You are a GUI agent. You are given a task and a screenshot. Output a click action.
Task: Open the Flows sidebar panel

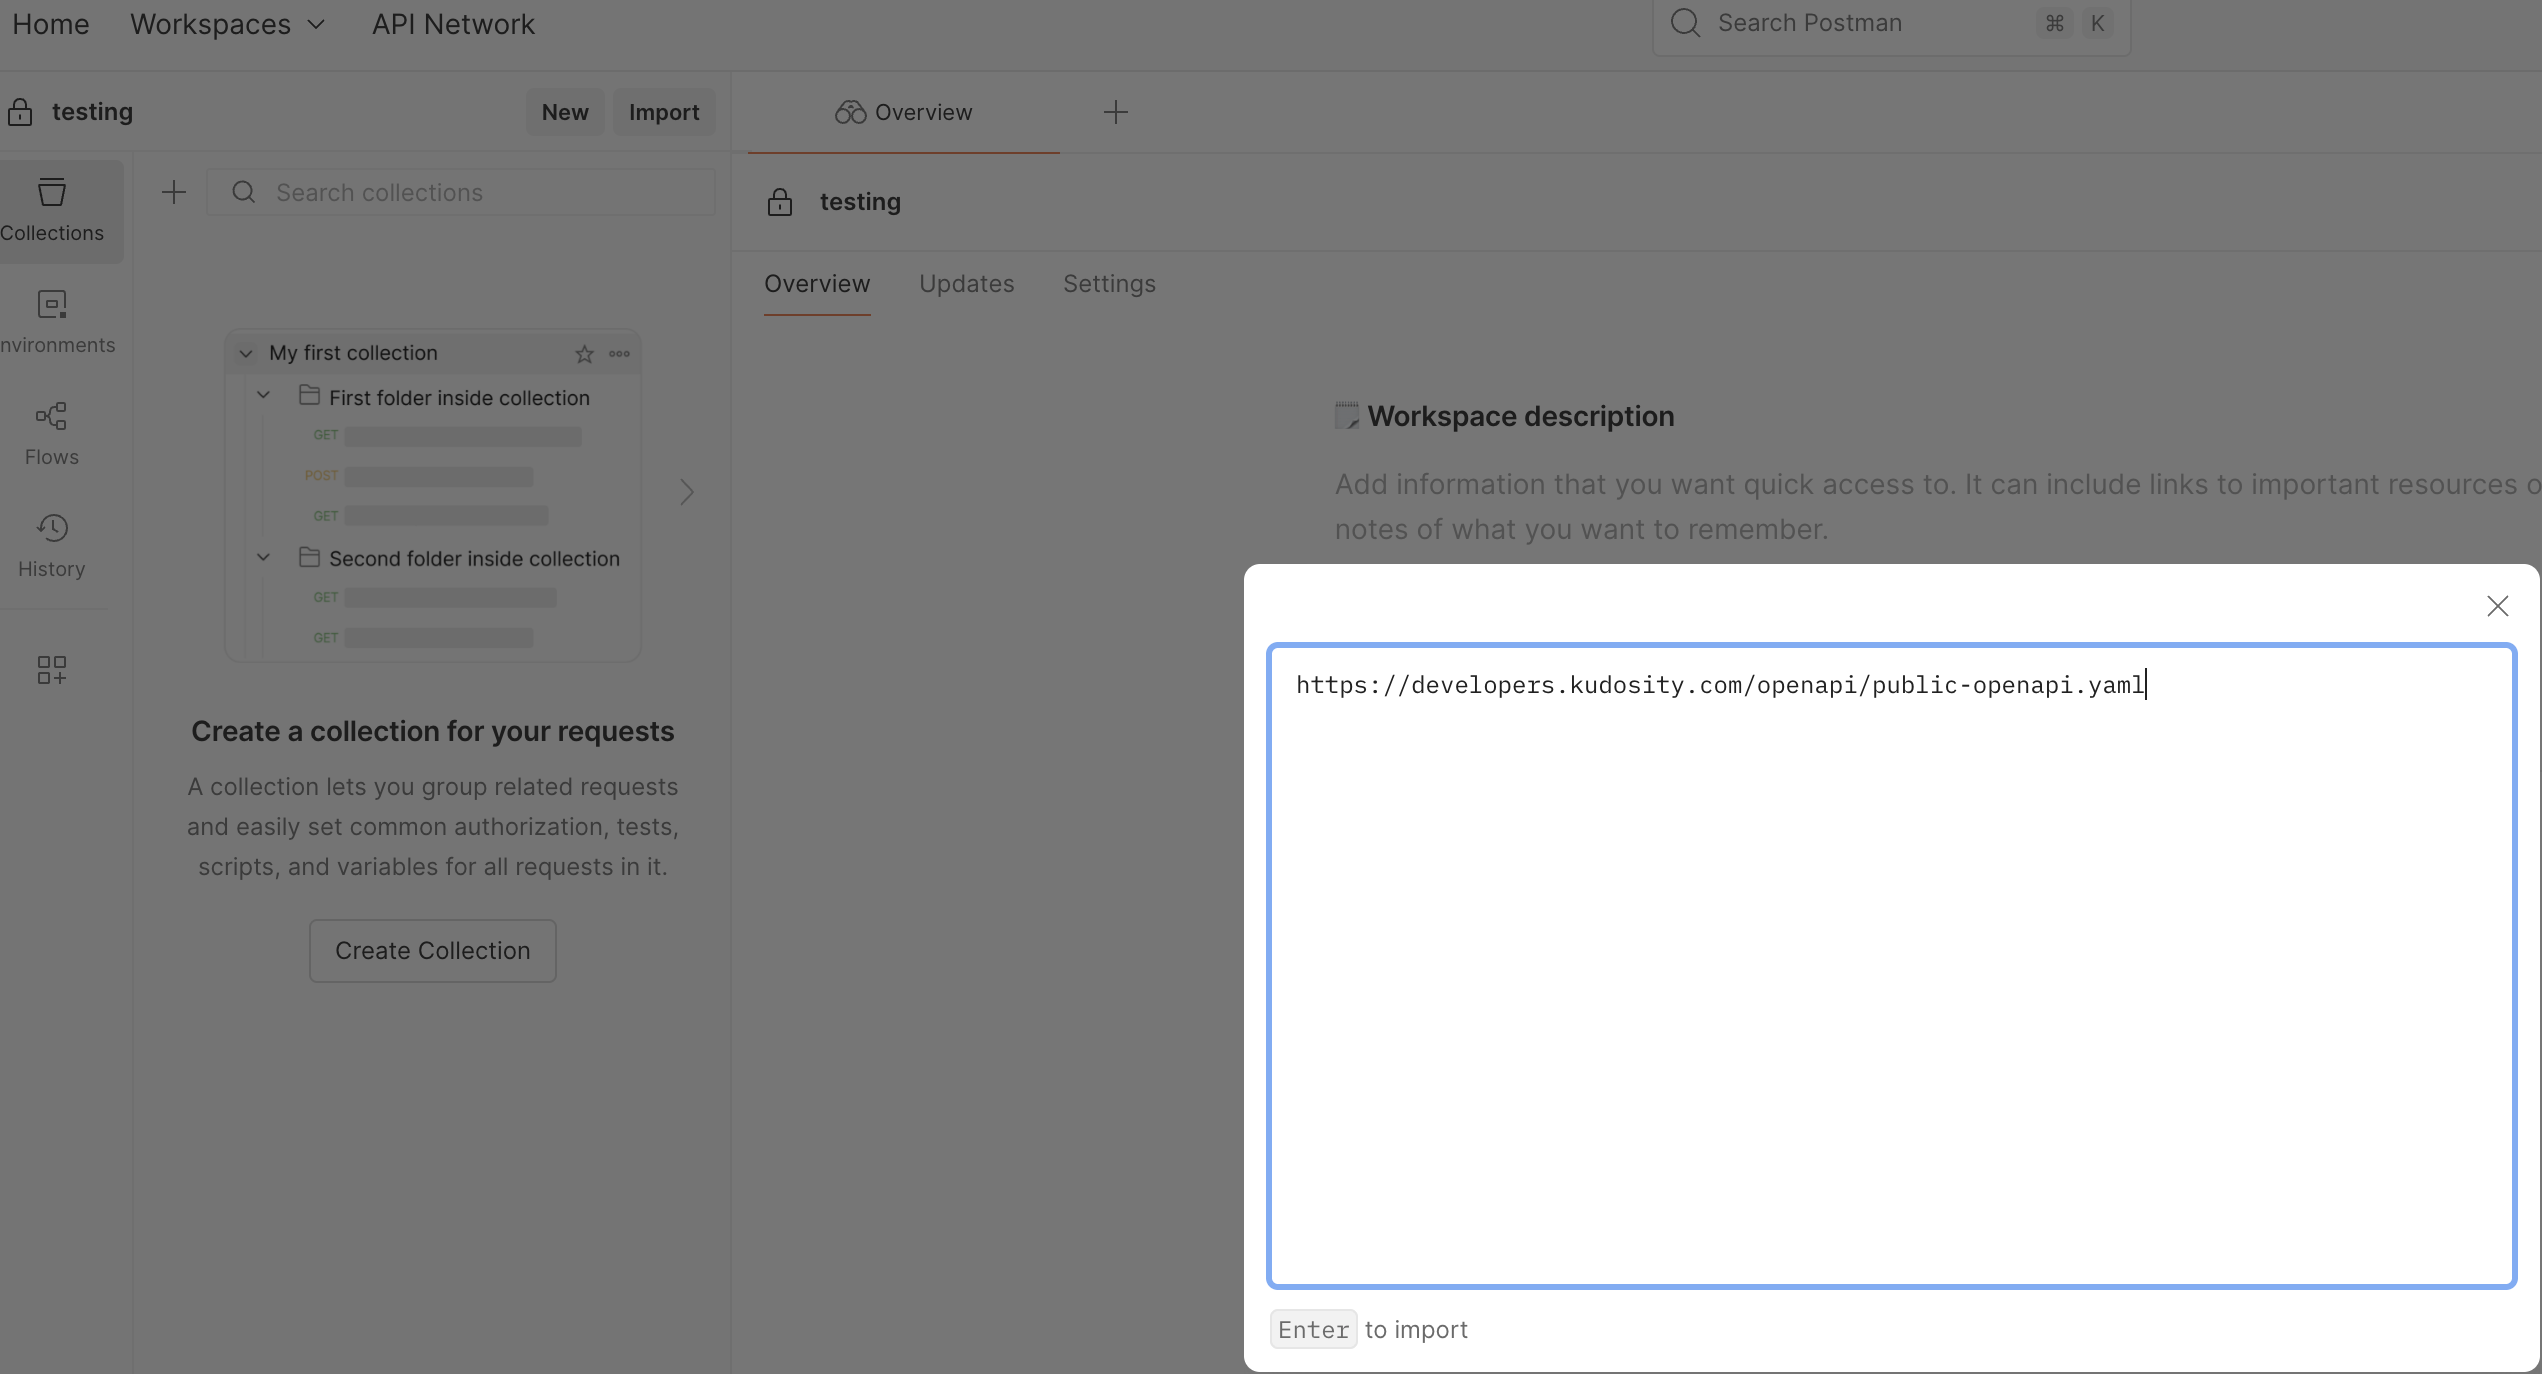coord(52,434)
